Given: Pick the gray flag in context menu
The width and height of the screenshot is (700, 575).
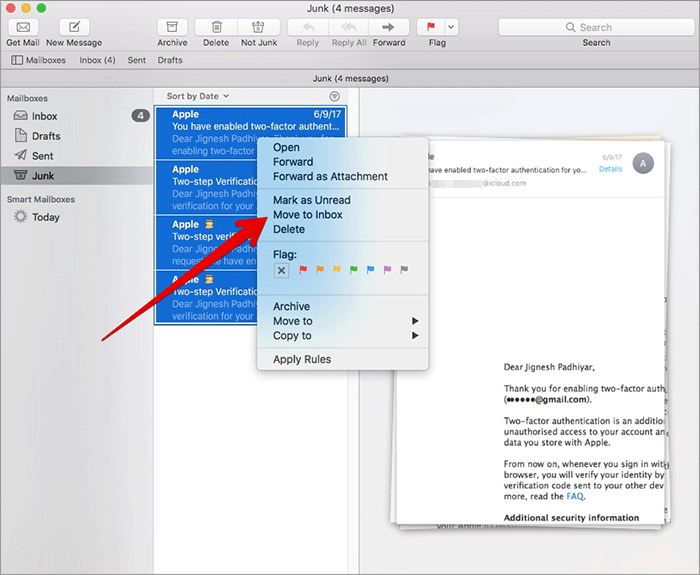Looking at the screenshot, I should coord(404,270).
